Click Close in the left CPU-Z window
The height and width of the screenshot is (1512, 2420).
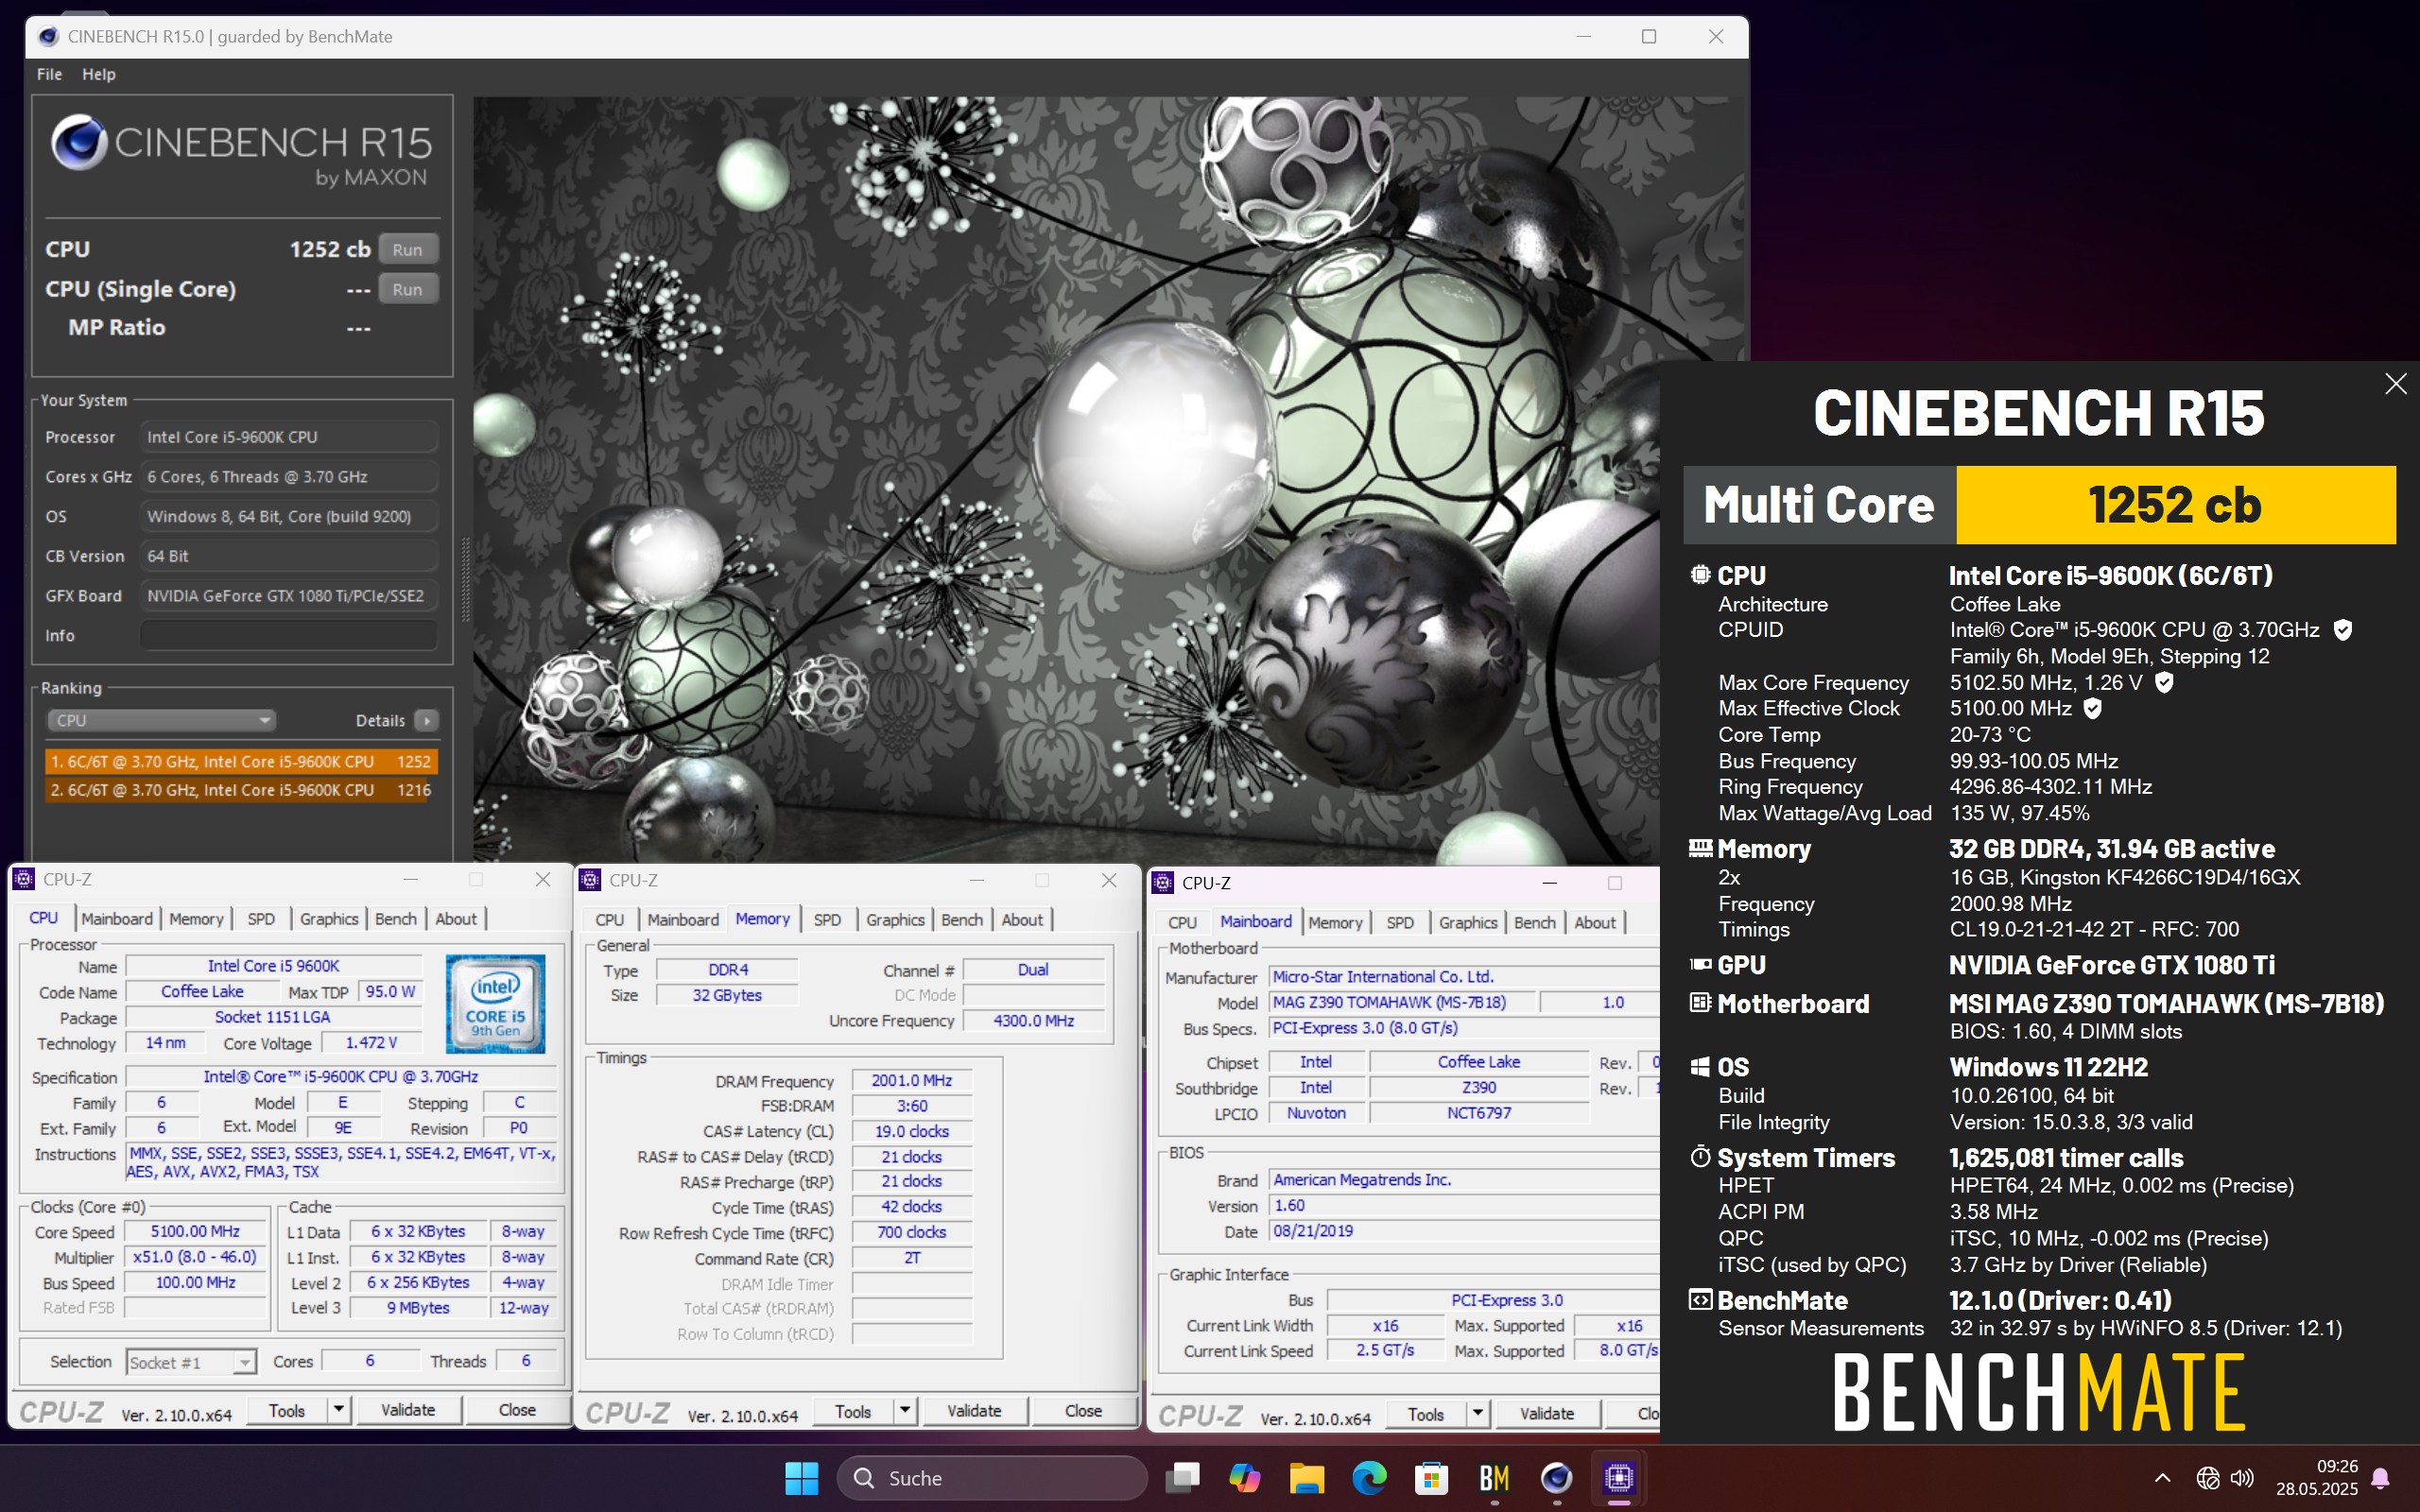point(517,1410)
